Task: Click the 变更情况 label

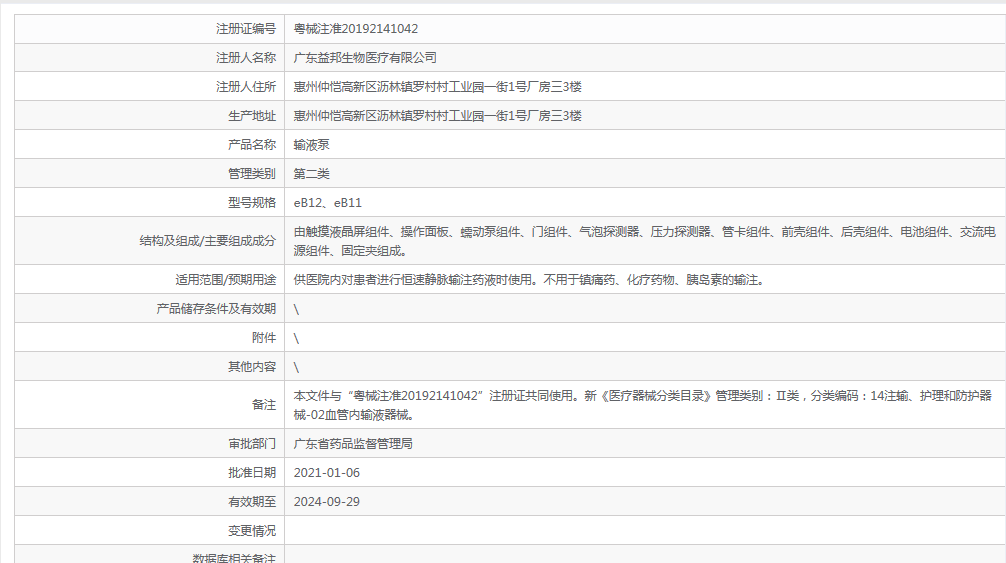Action: tap(252, 531)
